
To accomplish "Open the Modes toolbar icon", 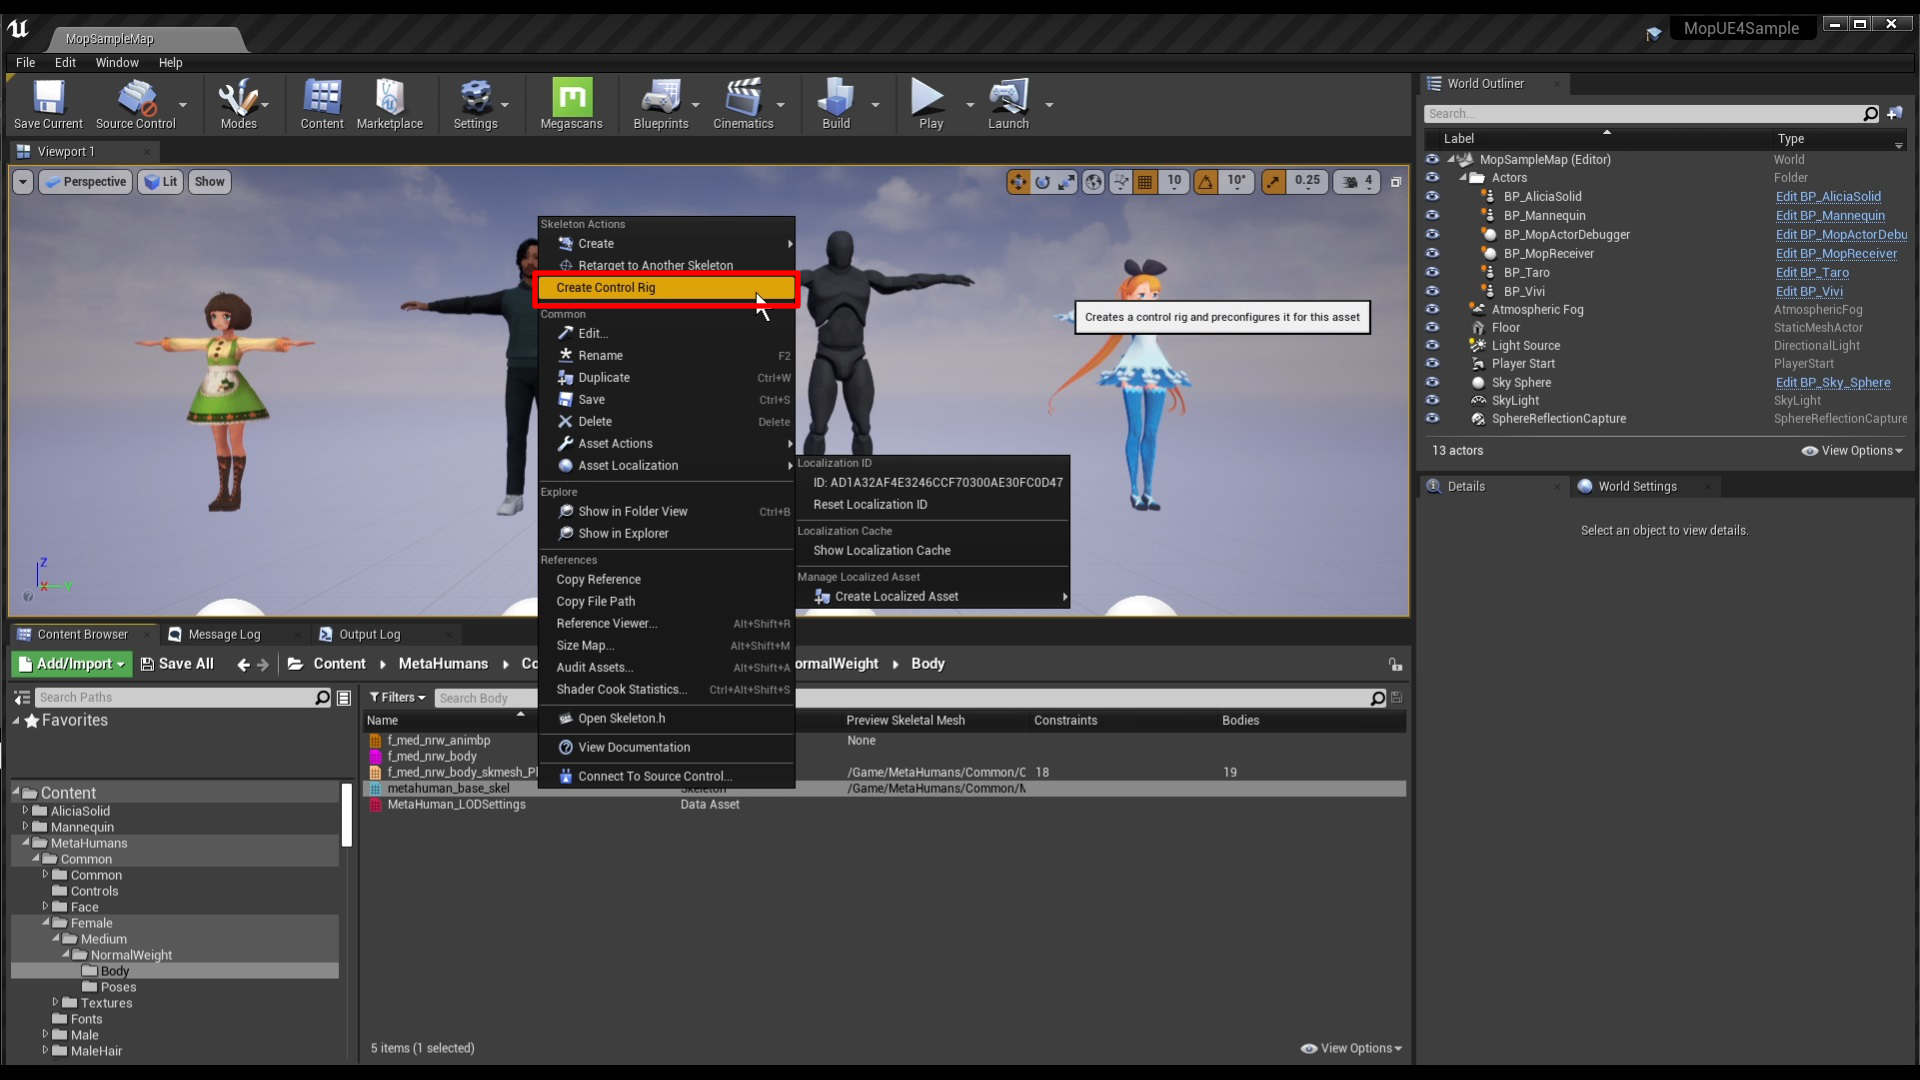I will tap(239, 104).
